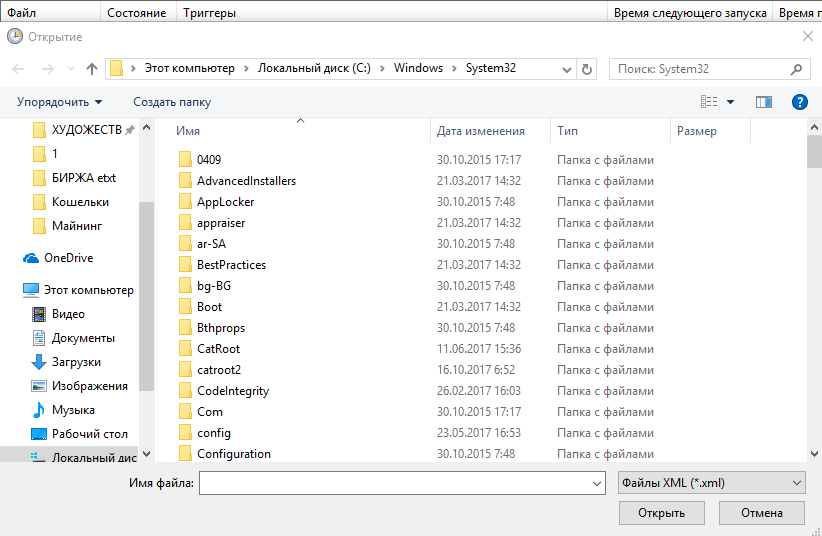Select the config folder
The height and width of the screenshot is (536, 822).
pyautogui.click(x=213, y=433)
